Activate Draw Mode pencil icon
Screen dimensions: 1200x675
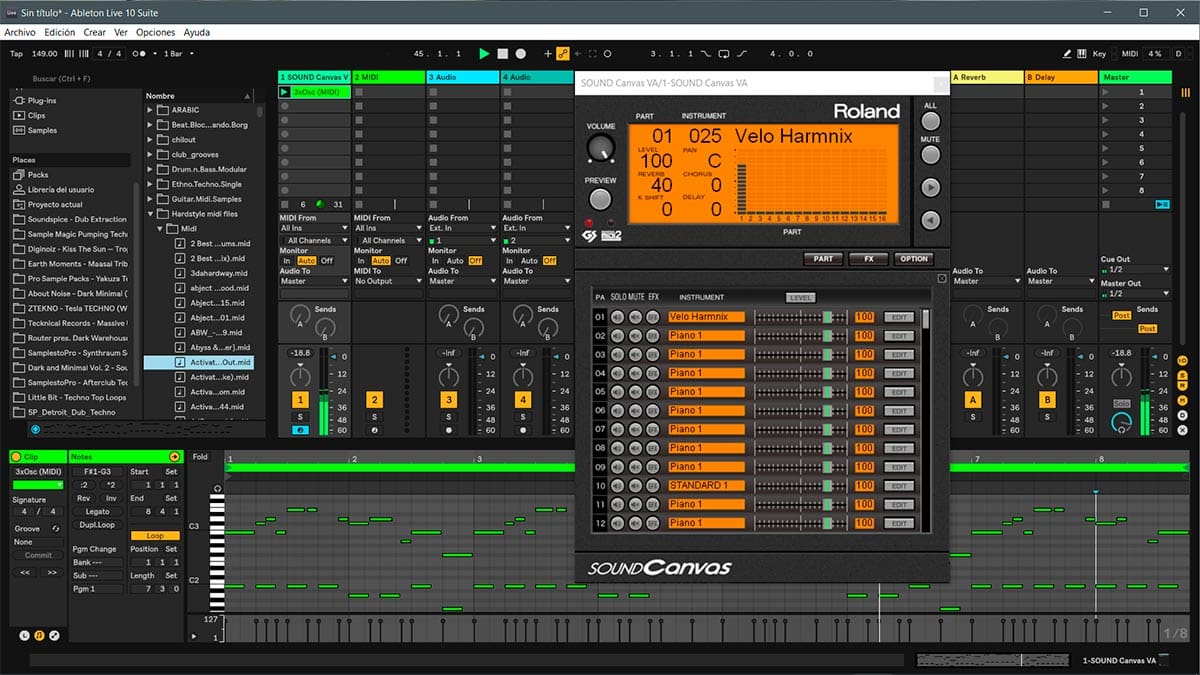pos(1067,53)
